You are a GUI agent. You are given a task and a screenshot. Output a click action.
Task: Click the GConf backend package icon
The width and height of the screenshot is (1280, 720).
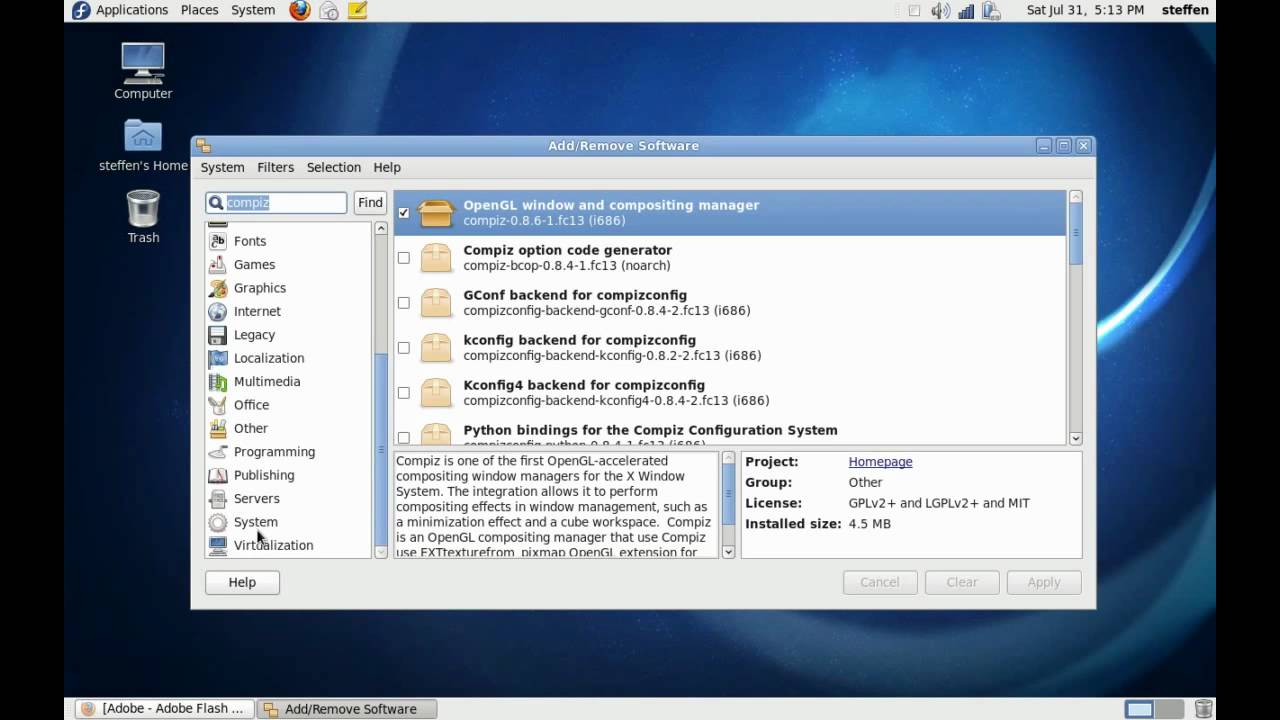436,302
